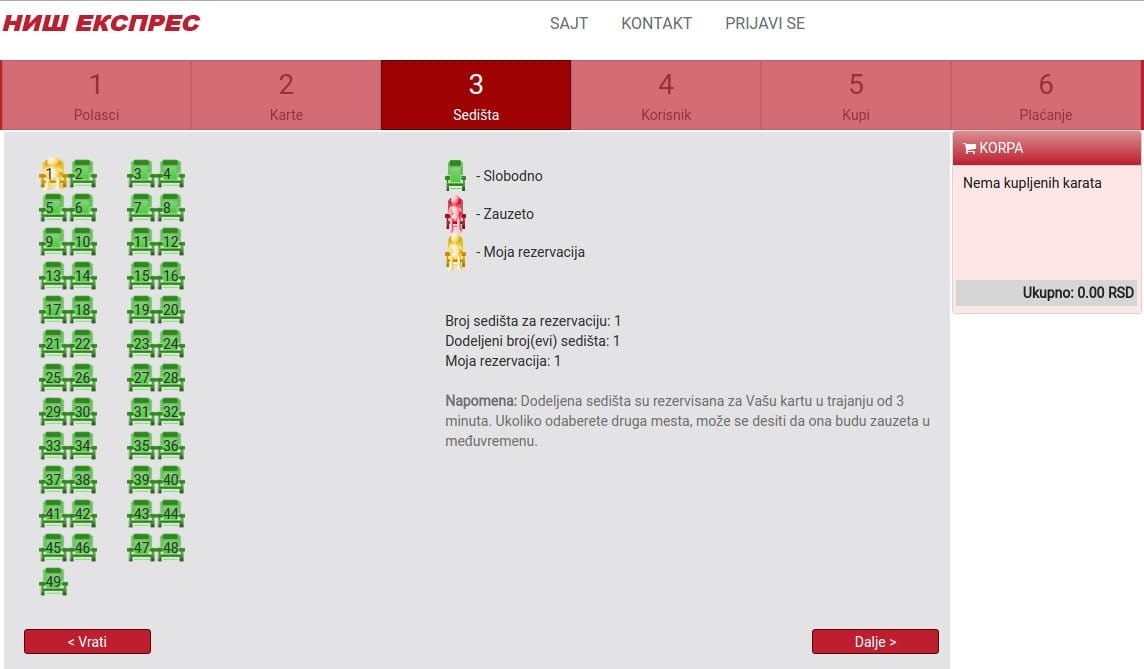This screenshot has height=669, width=1144.
Task: Select free seat 17
Action: pyautogui.click(x=52, y=310)
